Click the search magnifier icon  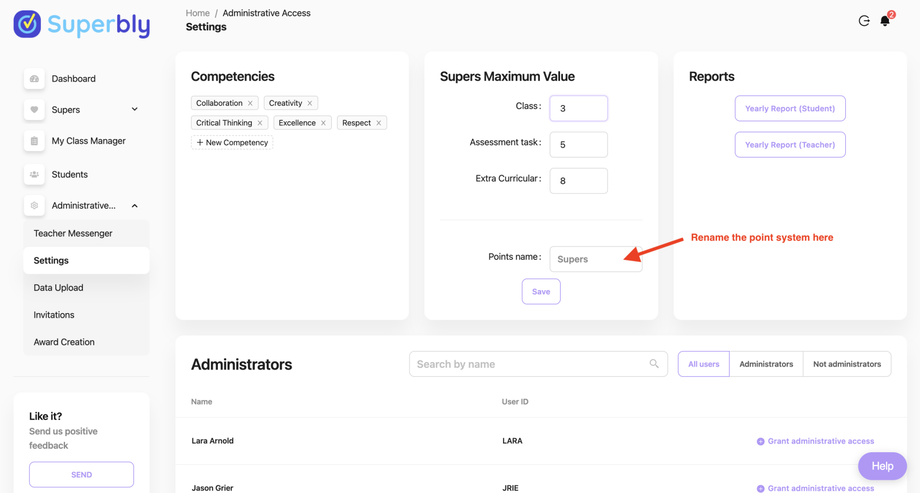click(654, 364)
